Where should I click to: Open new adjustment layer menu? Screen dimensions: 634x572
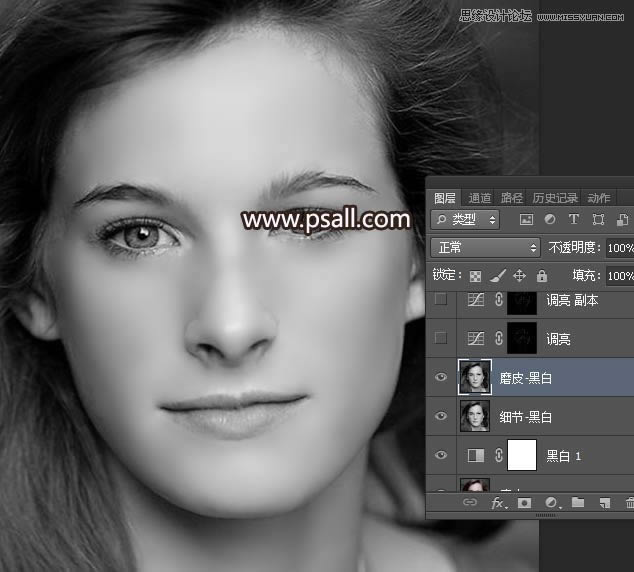pos(551,503)
